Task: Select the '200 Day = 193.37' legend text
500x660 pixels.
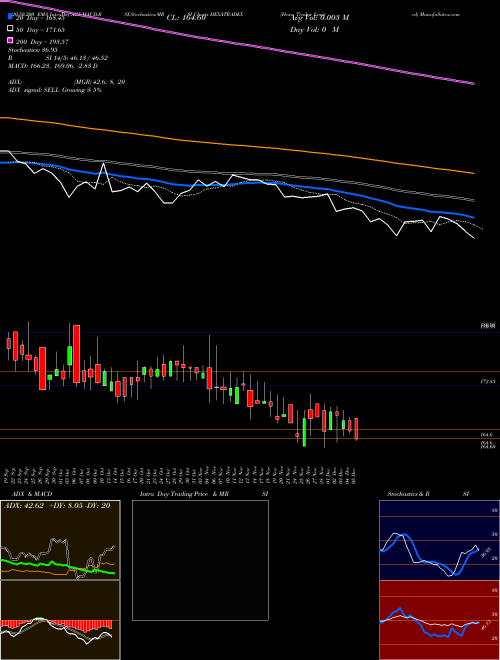Action: (x=43, y=42)
